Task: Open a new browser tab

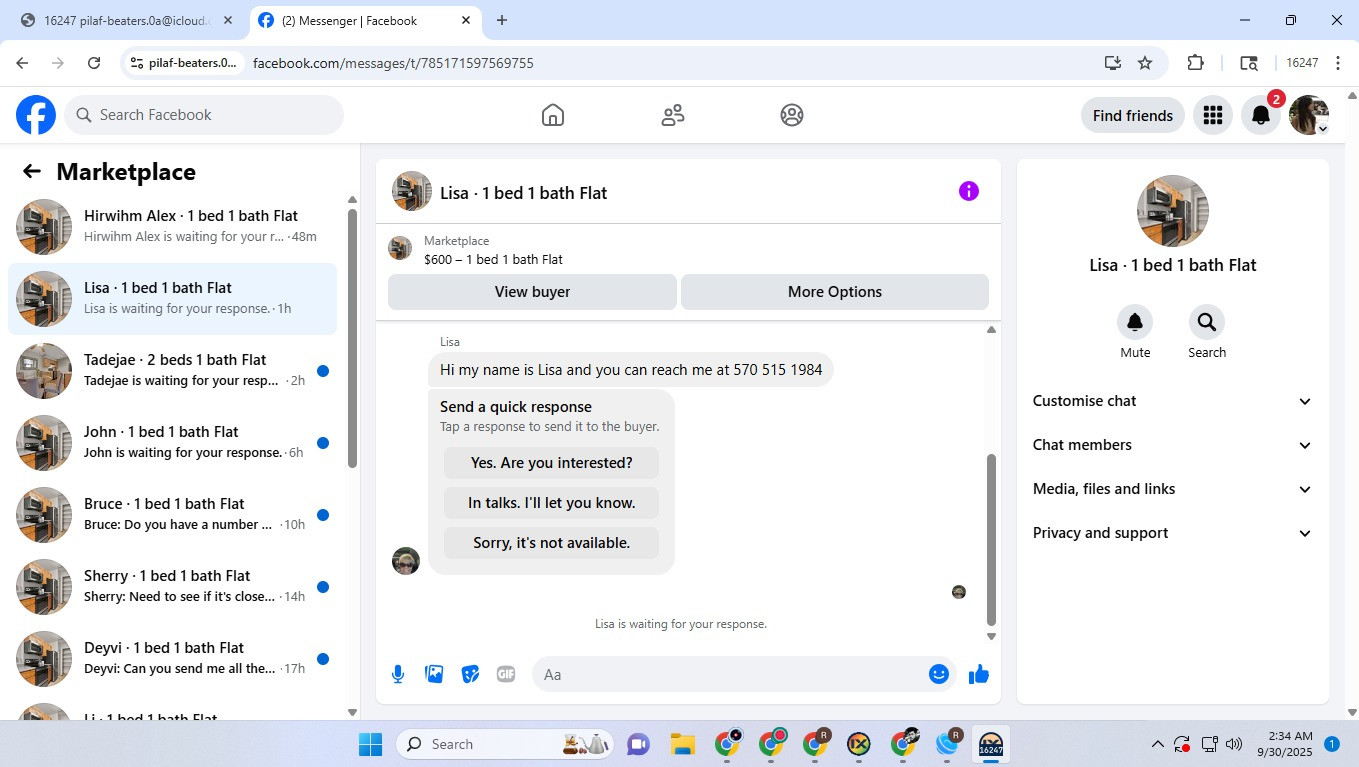Action: pyautogui.click(x=502, y=20)
